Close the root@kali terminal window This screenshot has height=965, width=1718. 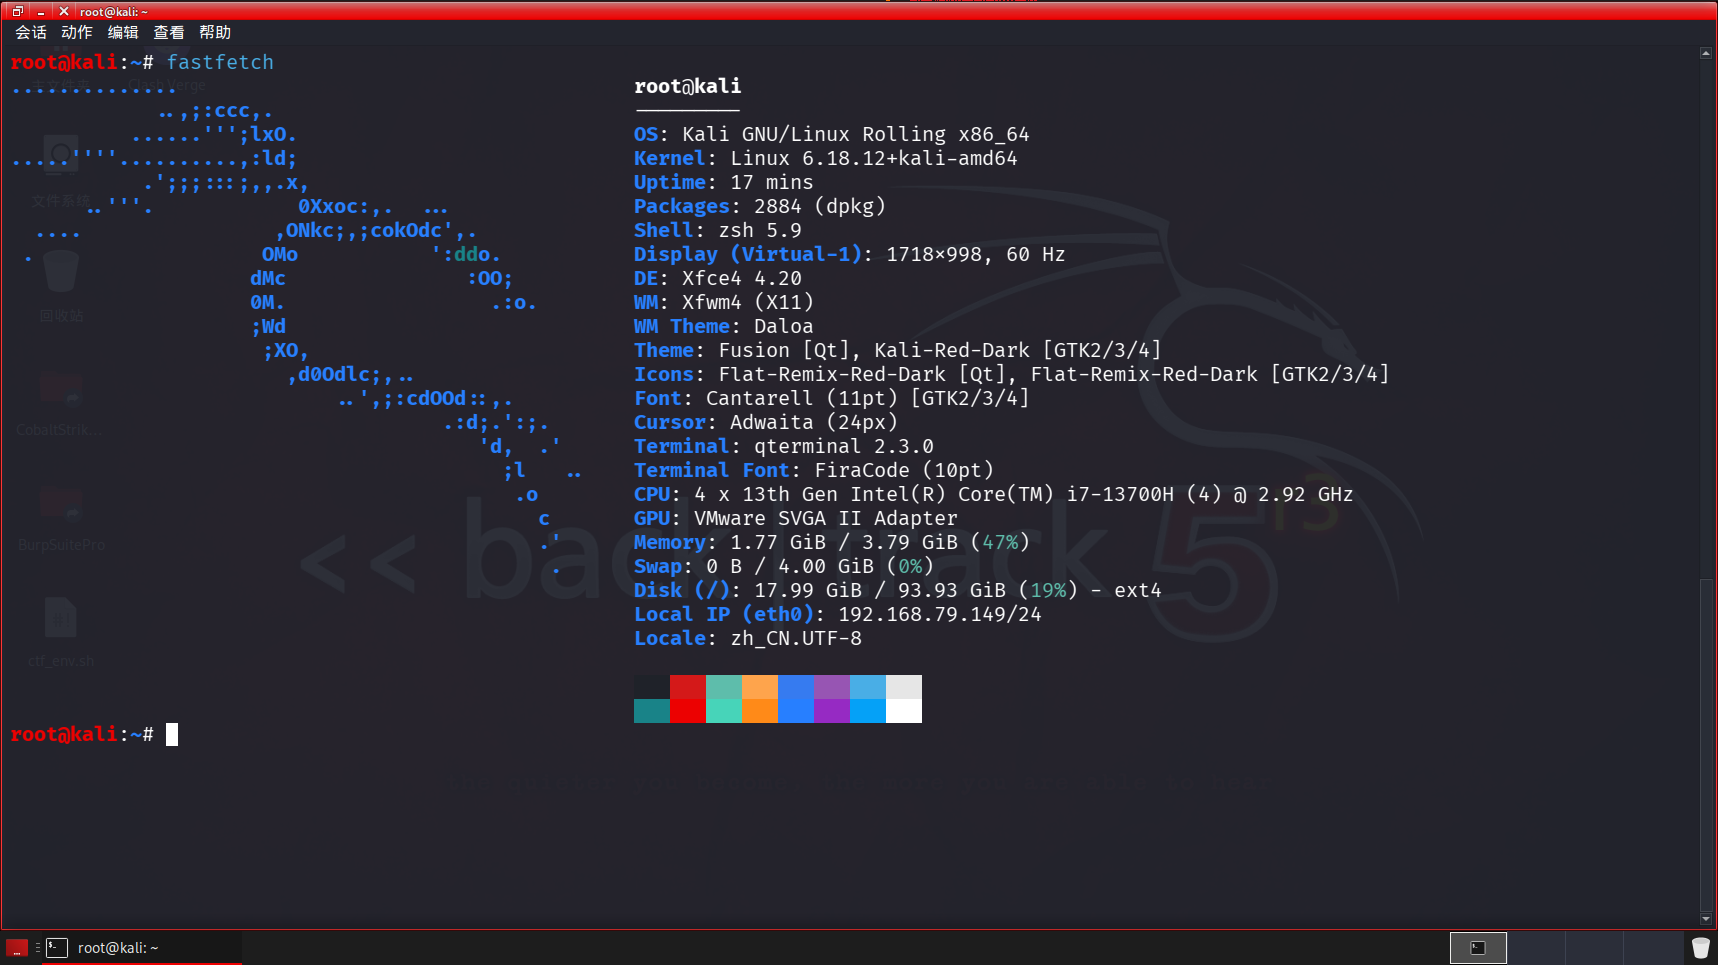click(64, 11)
